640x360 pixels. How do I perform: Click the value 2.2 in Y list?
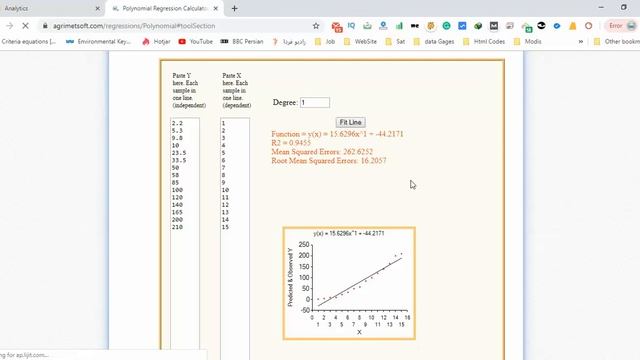tap(177, 123)
